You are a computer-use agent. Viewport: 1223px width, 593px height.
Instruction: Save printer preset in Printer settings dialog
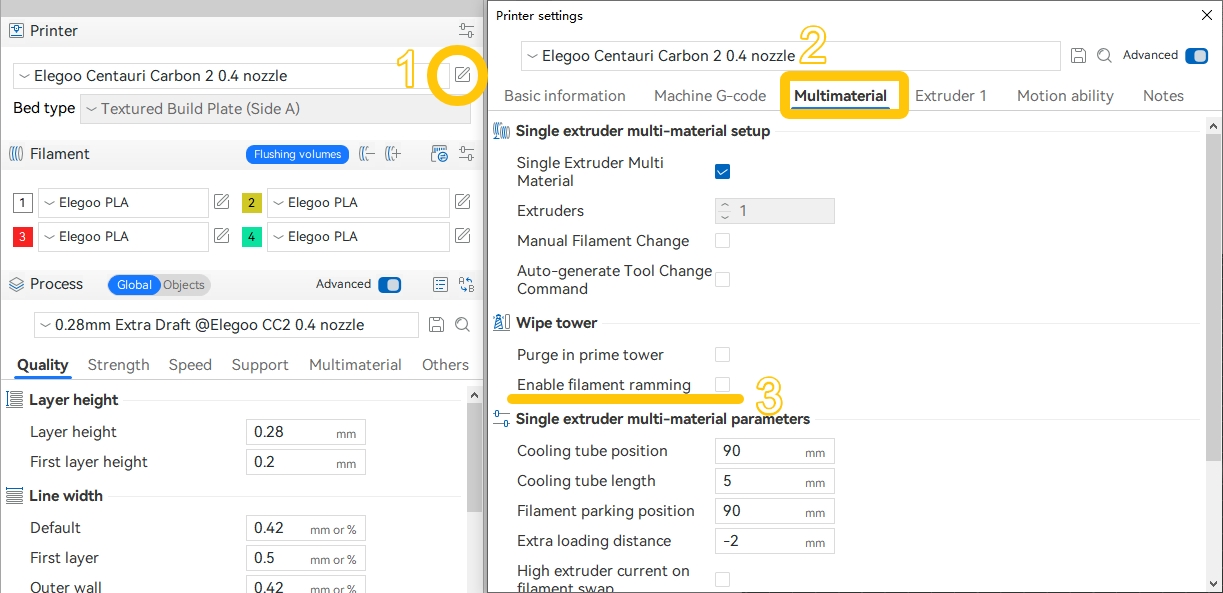point(1078,56)
